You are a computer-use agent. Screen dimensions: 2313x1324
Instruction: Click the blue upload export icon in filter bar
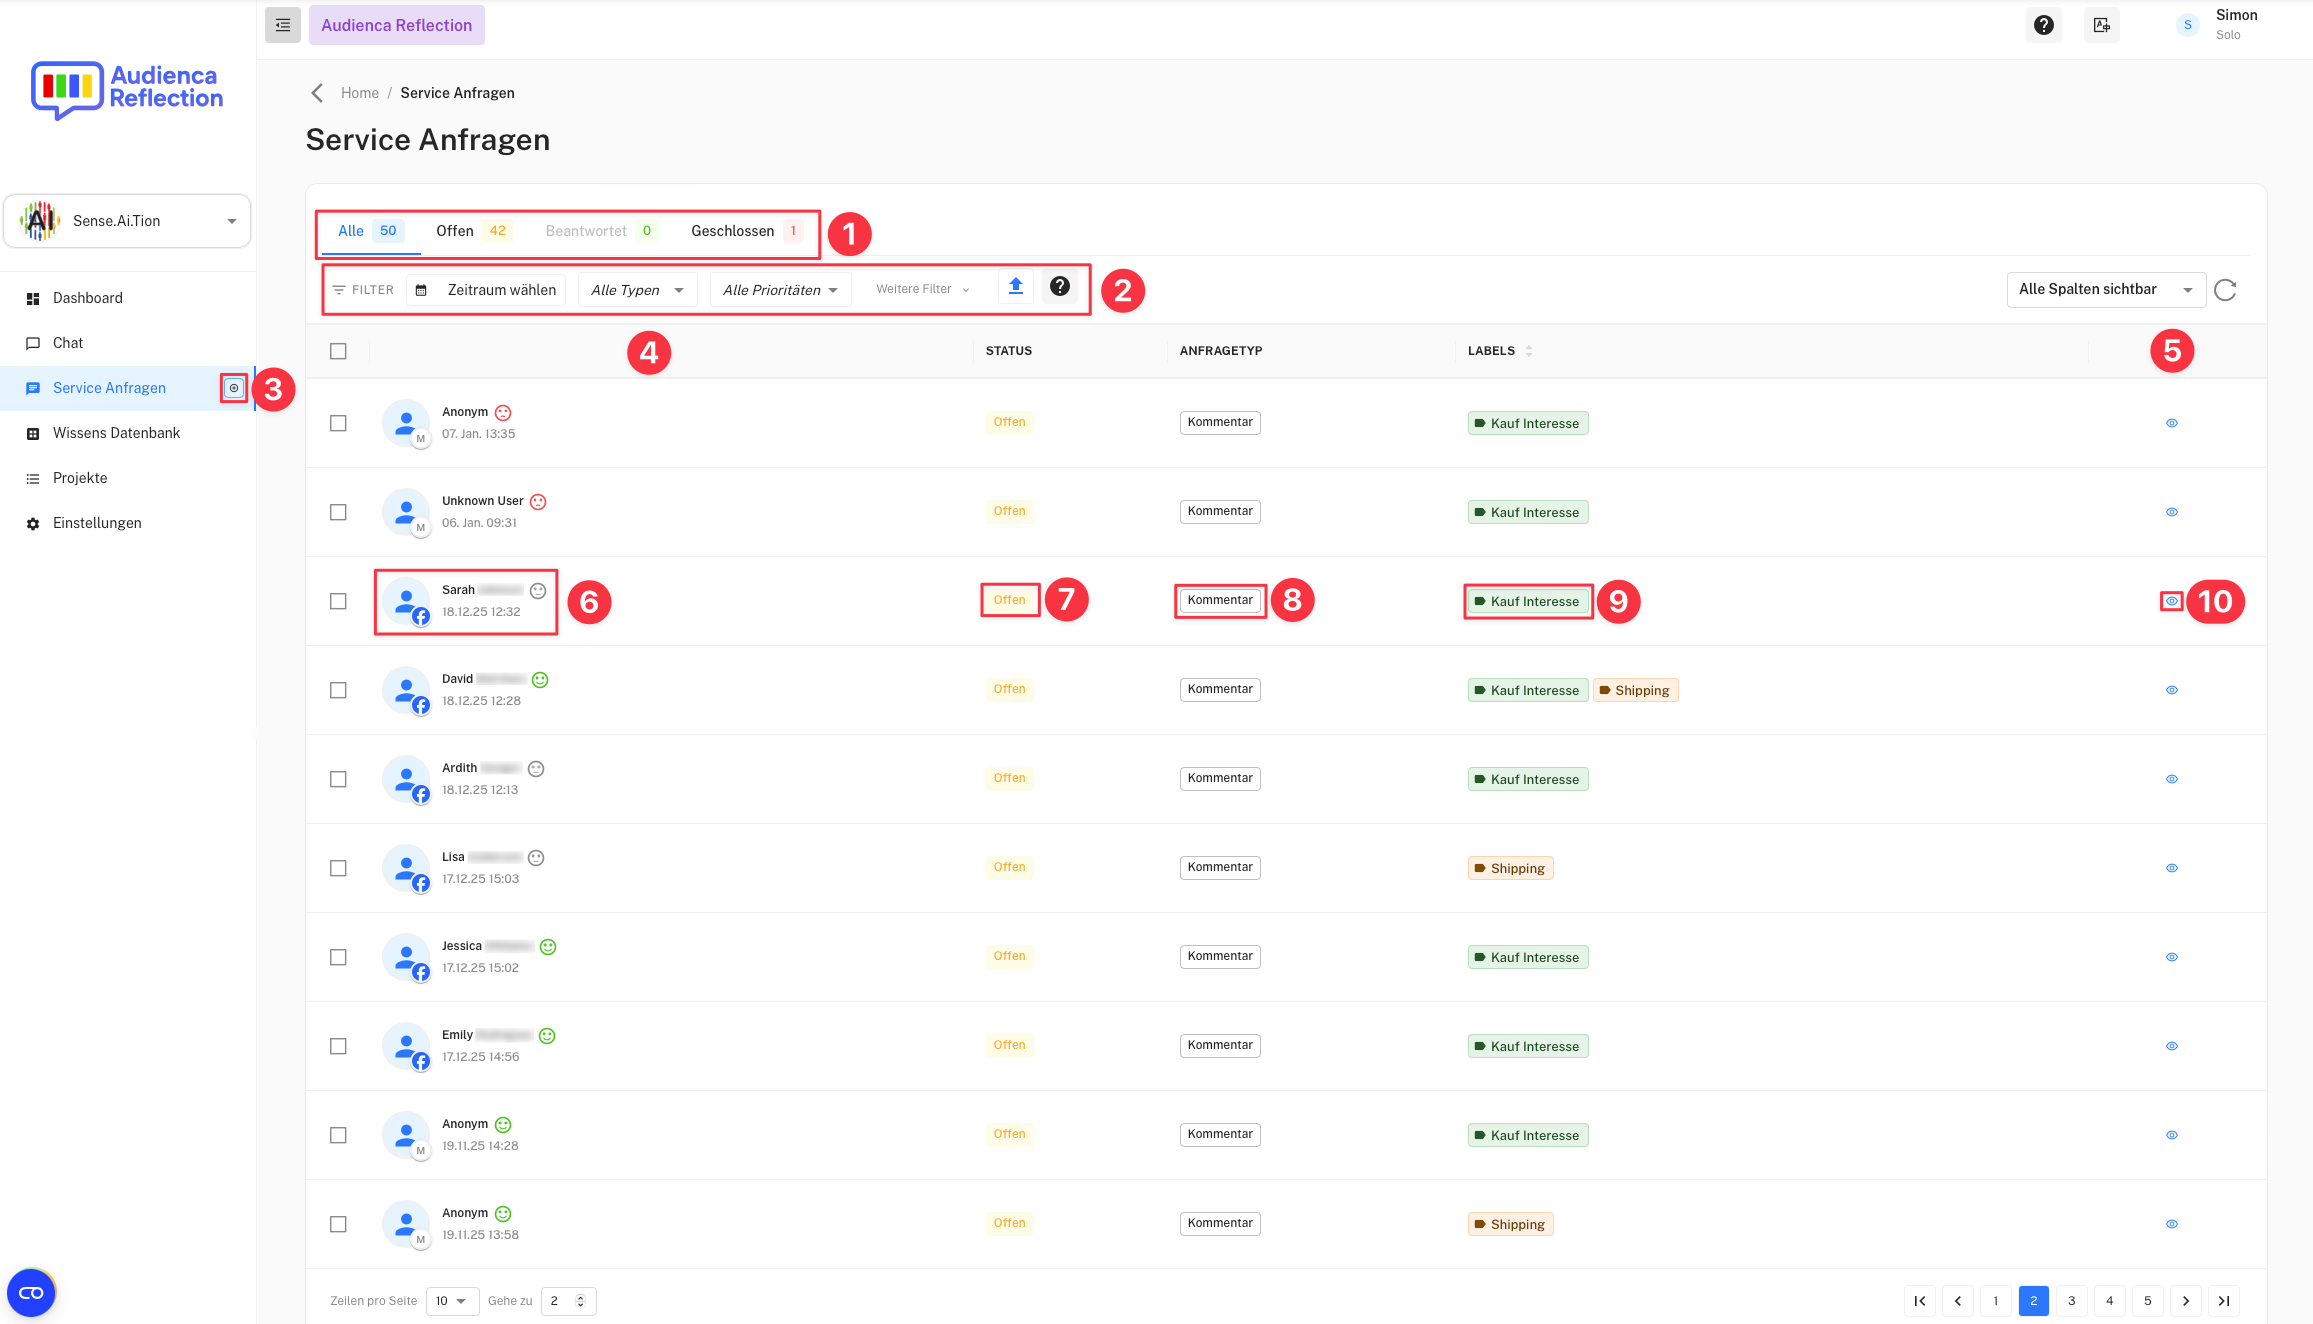1015,287
